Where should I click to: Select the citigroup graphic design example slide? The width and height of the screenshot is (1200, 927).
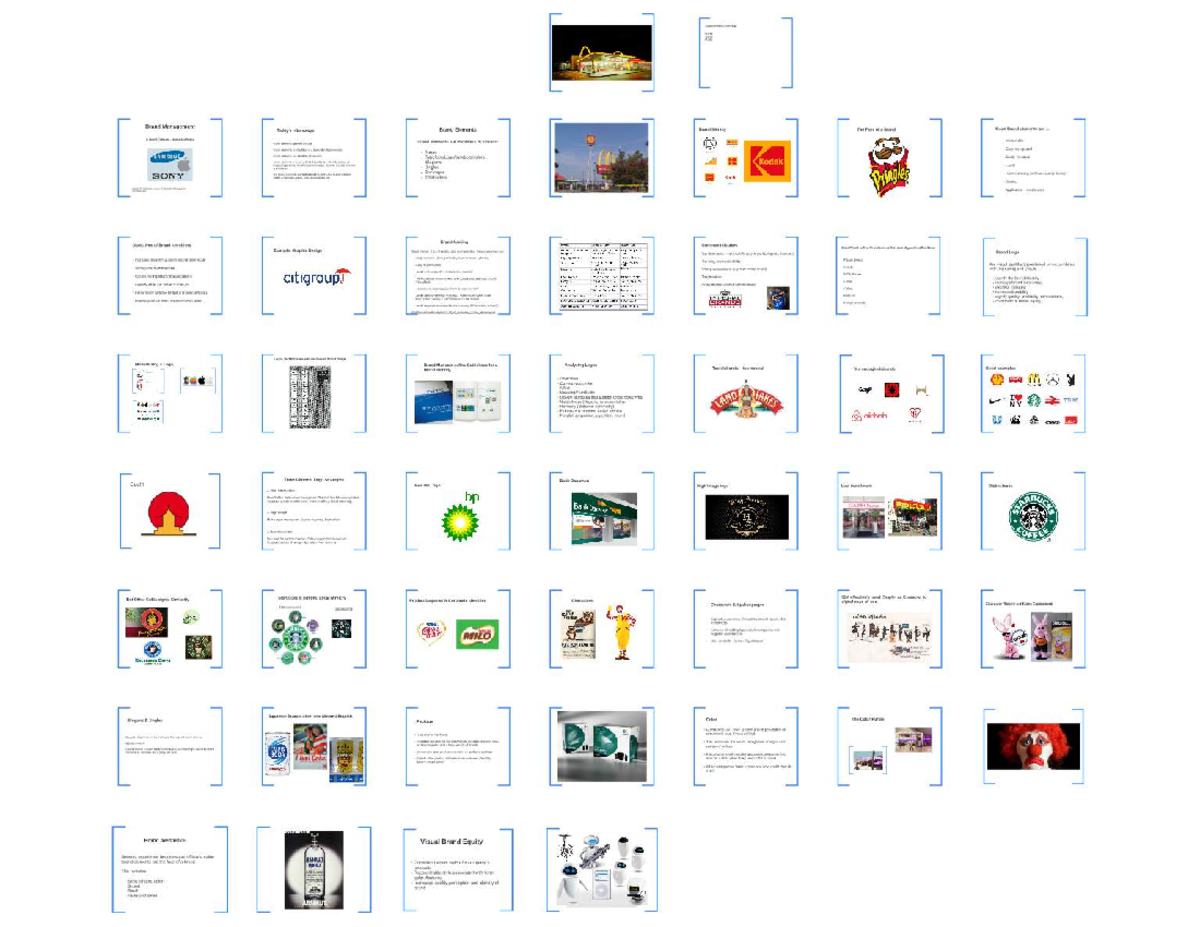point(313,277)
